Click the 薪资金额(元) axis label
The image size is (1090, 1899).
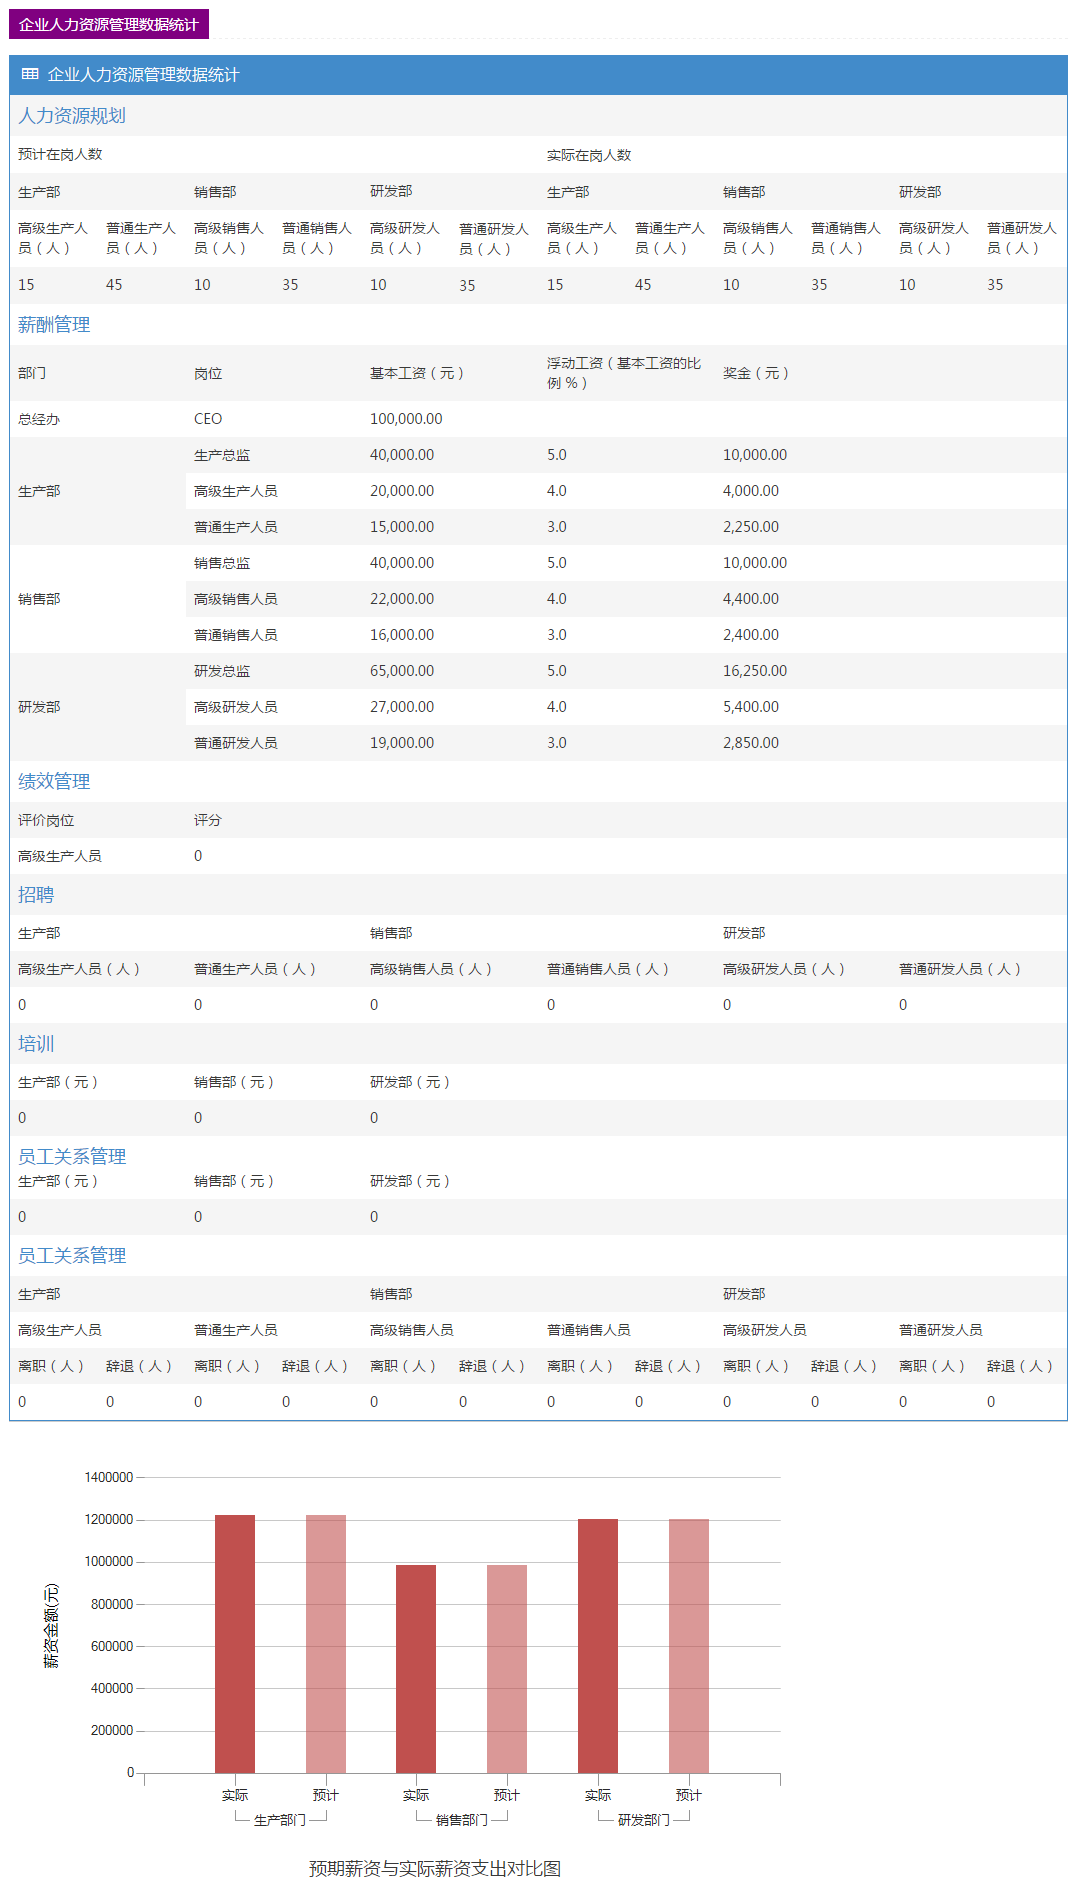[51, 1626]
